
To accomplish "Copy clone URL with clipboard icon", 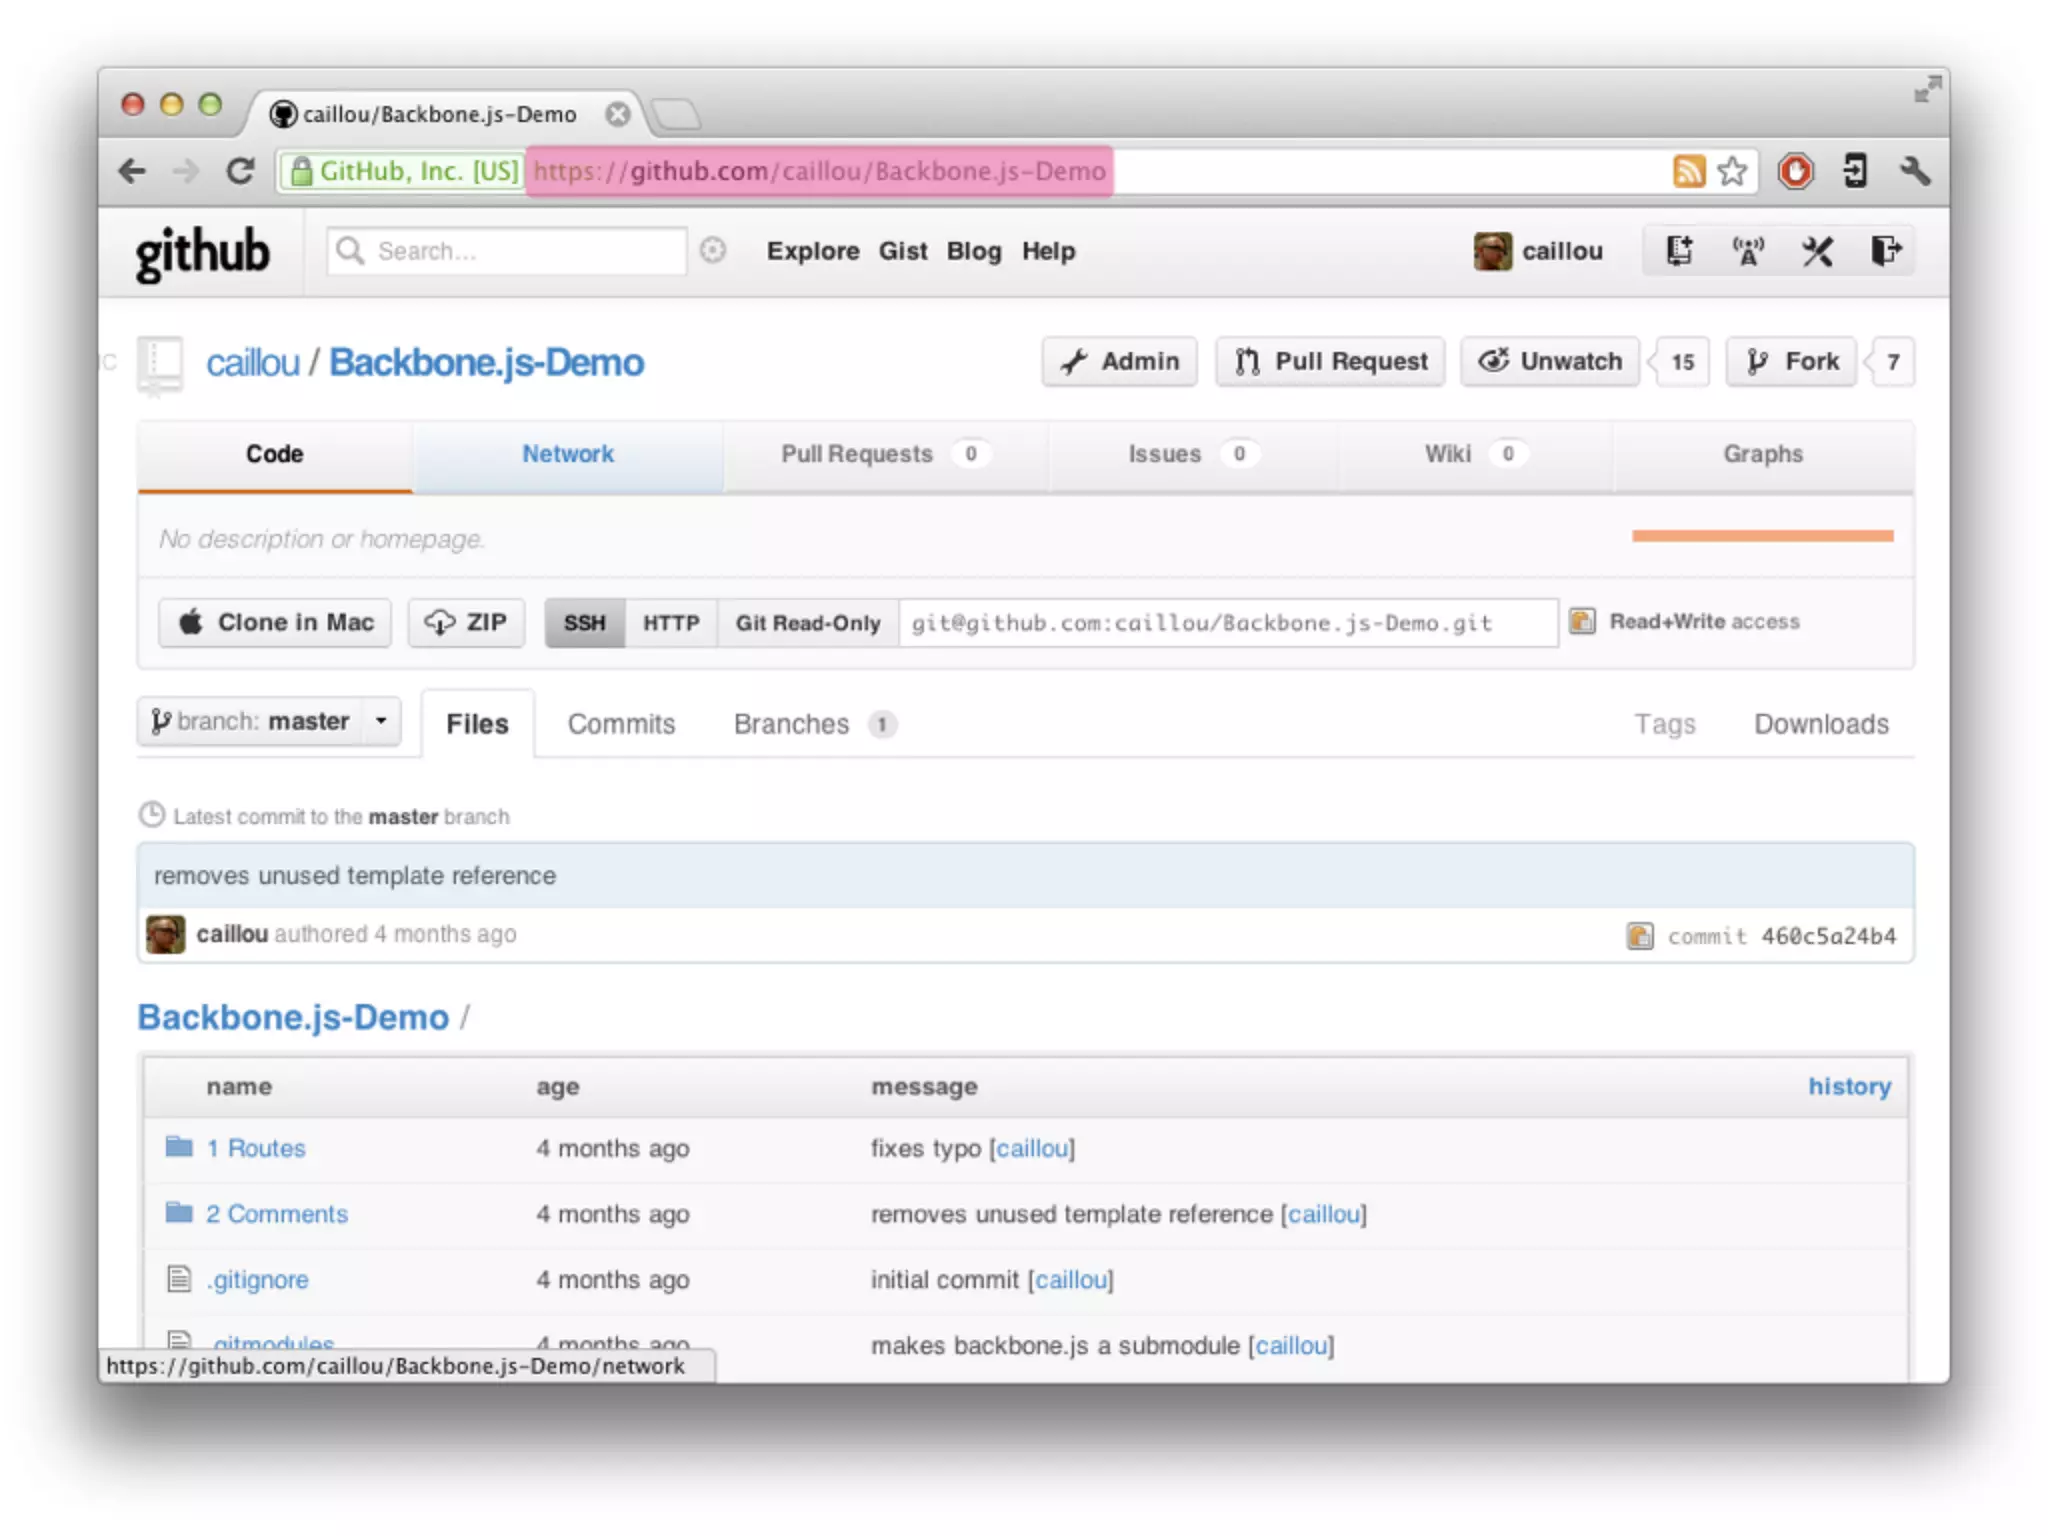I will pyautogui.click(x=1582, y=621).
